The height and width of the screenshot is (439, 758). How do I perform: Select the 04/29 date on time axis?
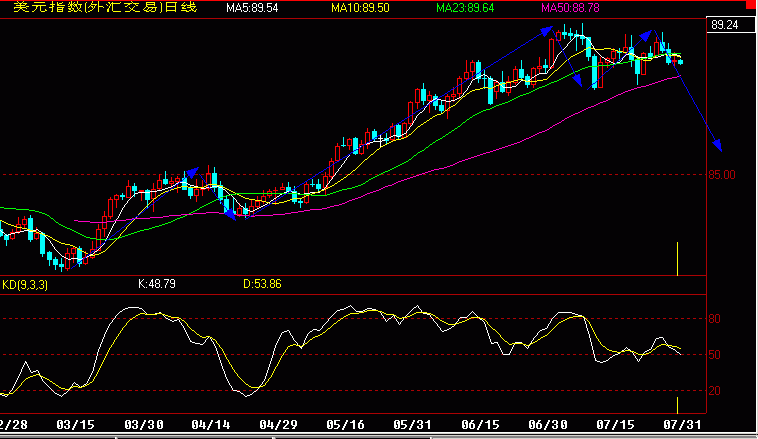click(x=278, y=425)
